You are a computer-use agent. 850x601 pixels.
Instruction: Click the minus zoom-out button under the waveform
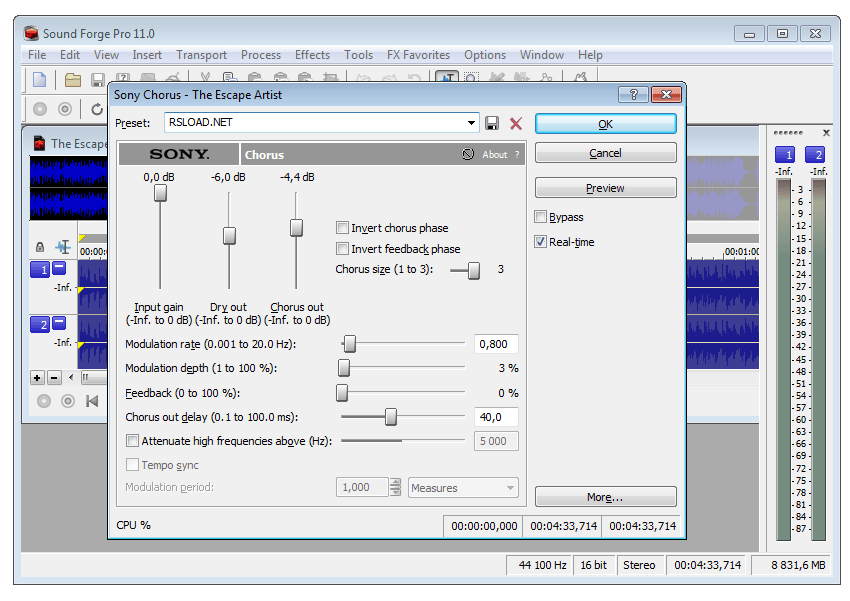54,378
